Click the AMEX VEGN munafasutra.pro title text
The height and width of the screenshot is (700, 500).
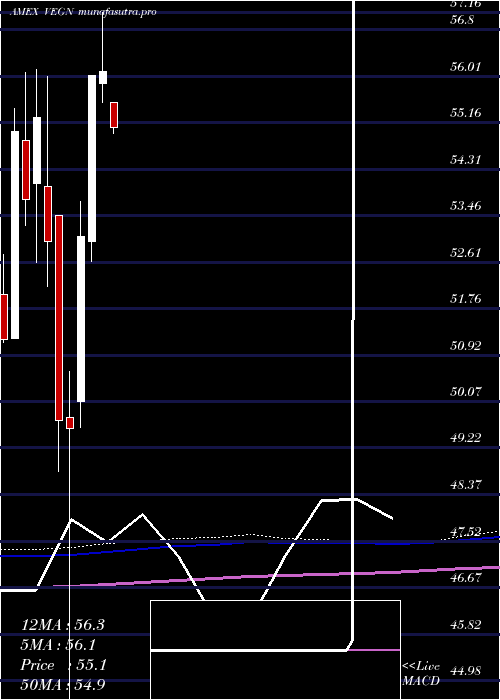tap(83, 12)
